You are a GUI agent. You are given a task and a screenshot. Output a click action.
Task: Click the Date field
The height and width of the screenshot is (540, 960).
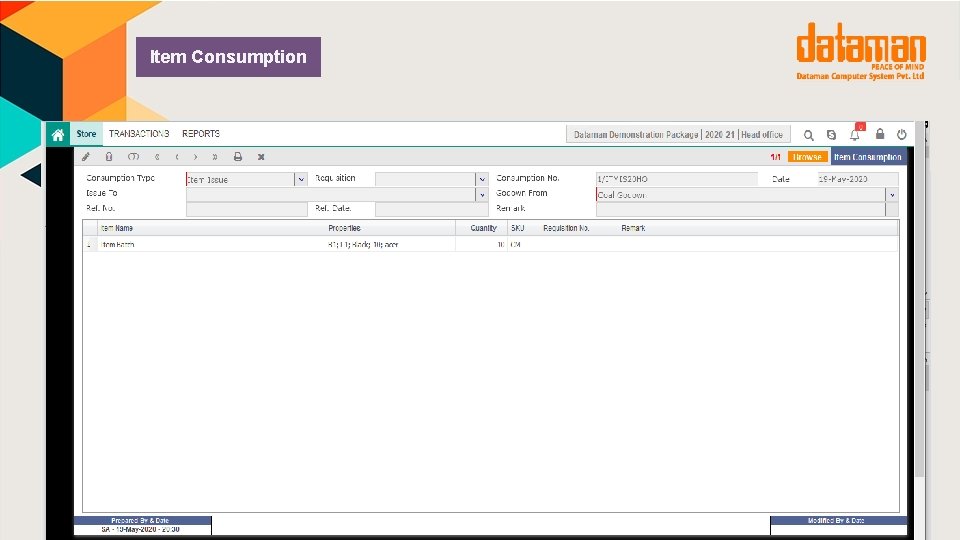pos(858,179)
